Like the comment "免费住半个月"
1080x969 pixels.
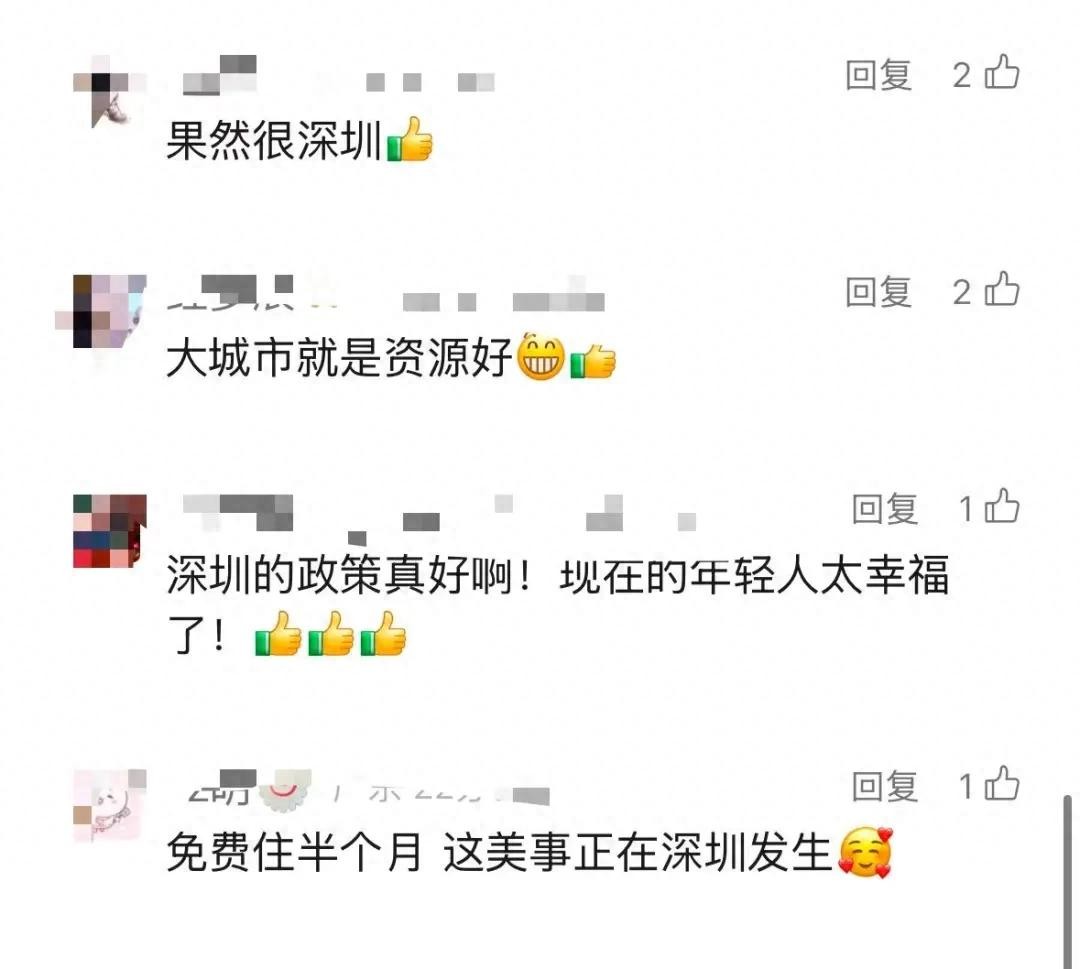(x=1002, y=784)
